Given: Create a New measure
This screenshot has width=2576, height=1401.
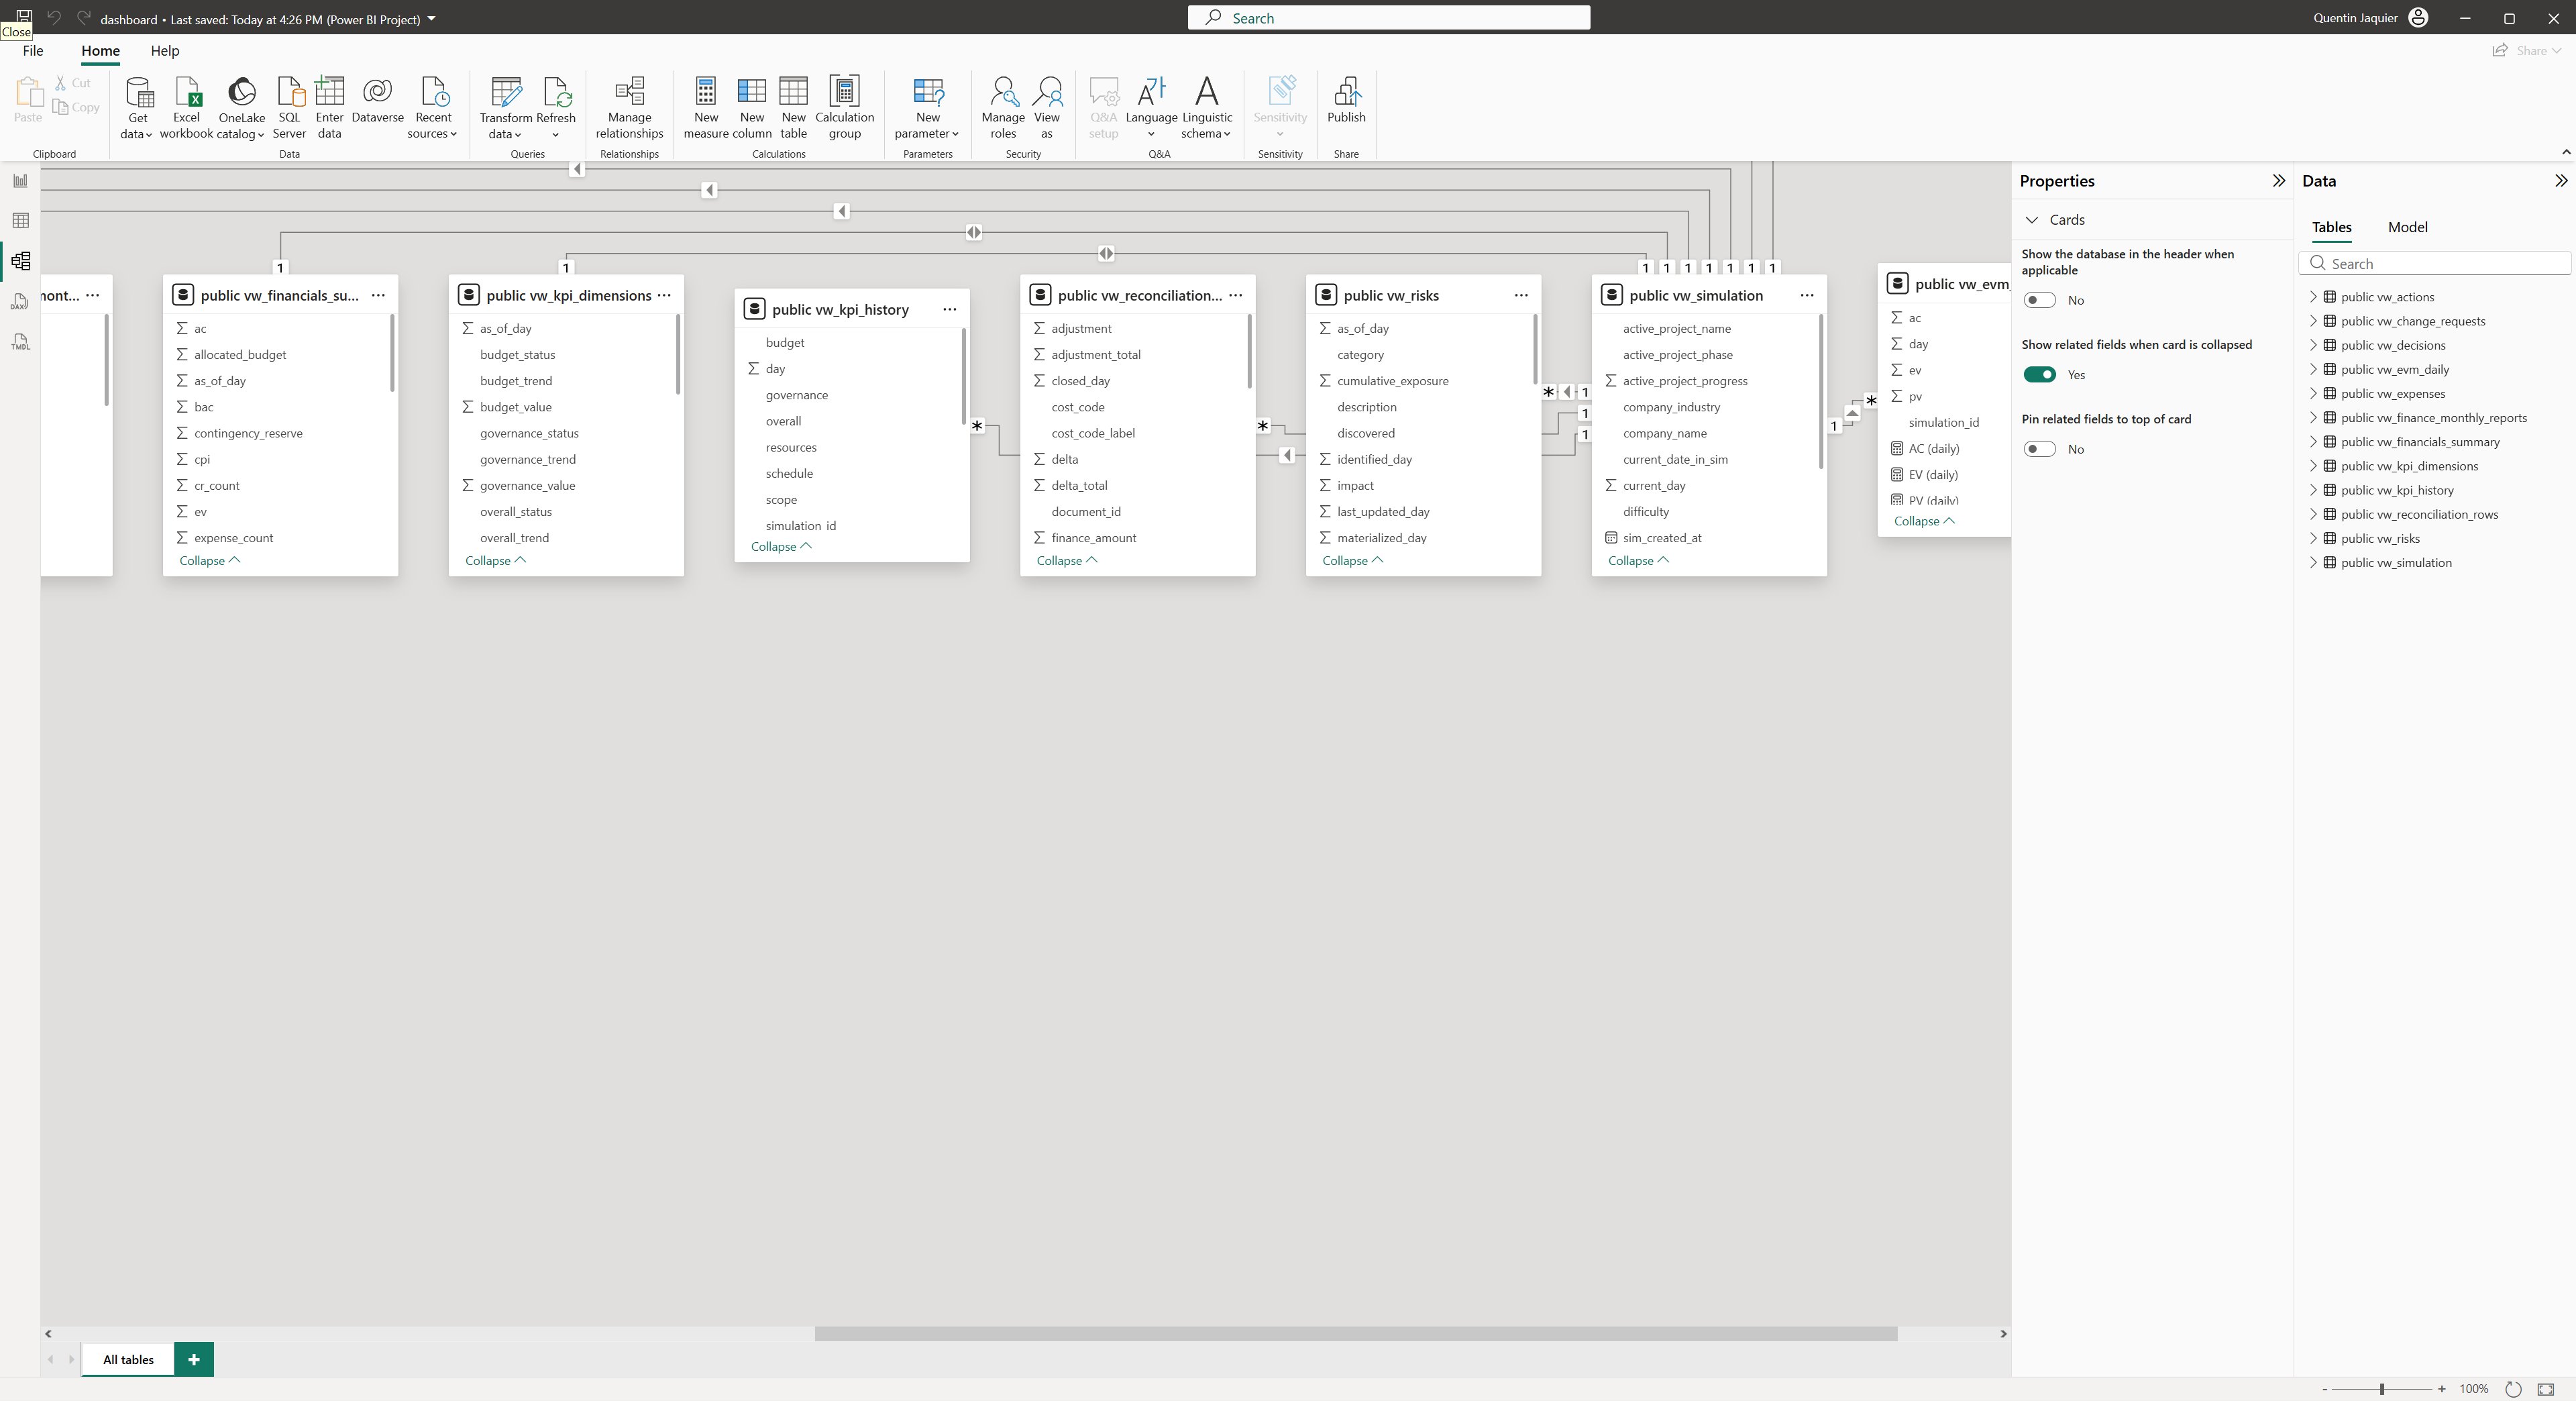Looking at the screenshot, I should [x=705, y=108].
